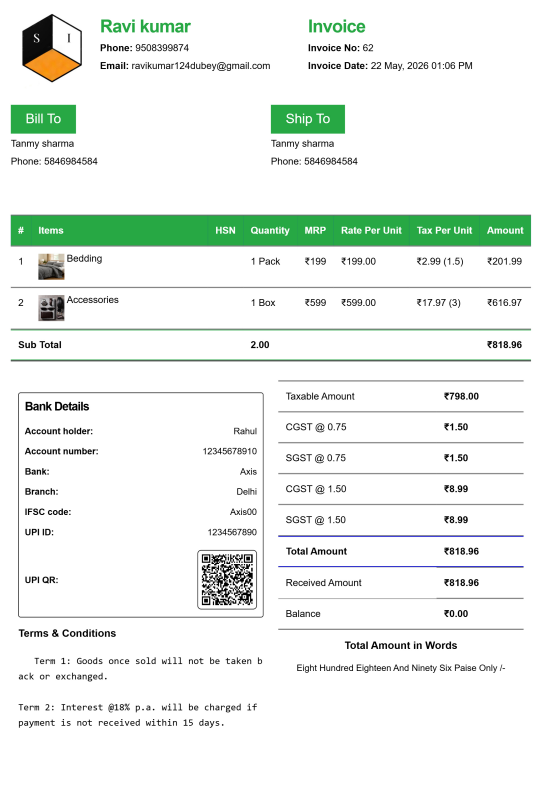Click the amount ₹201.99
Screen dimensions: 540x791
tap(504, 261)
